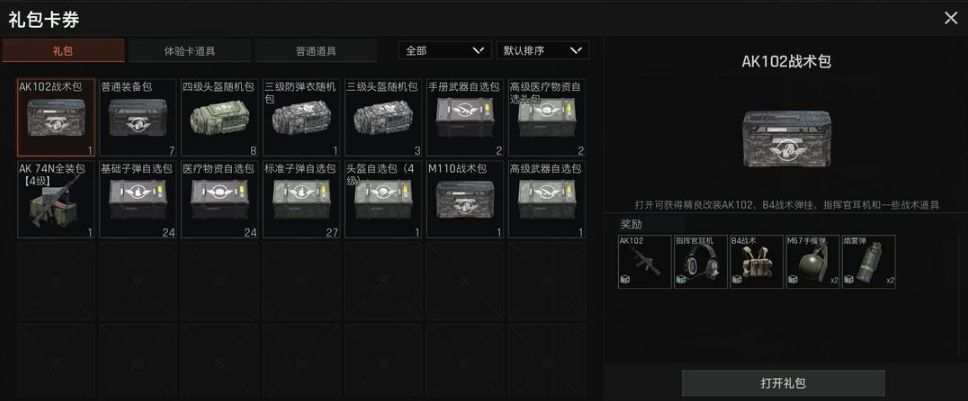Select the 手册武器自选包 crate
This screenshot has width=968, height=401.
pos(465,117)
